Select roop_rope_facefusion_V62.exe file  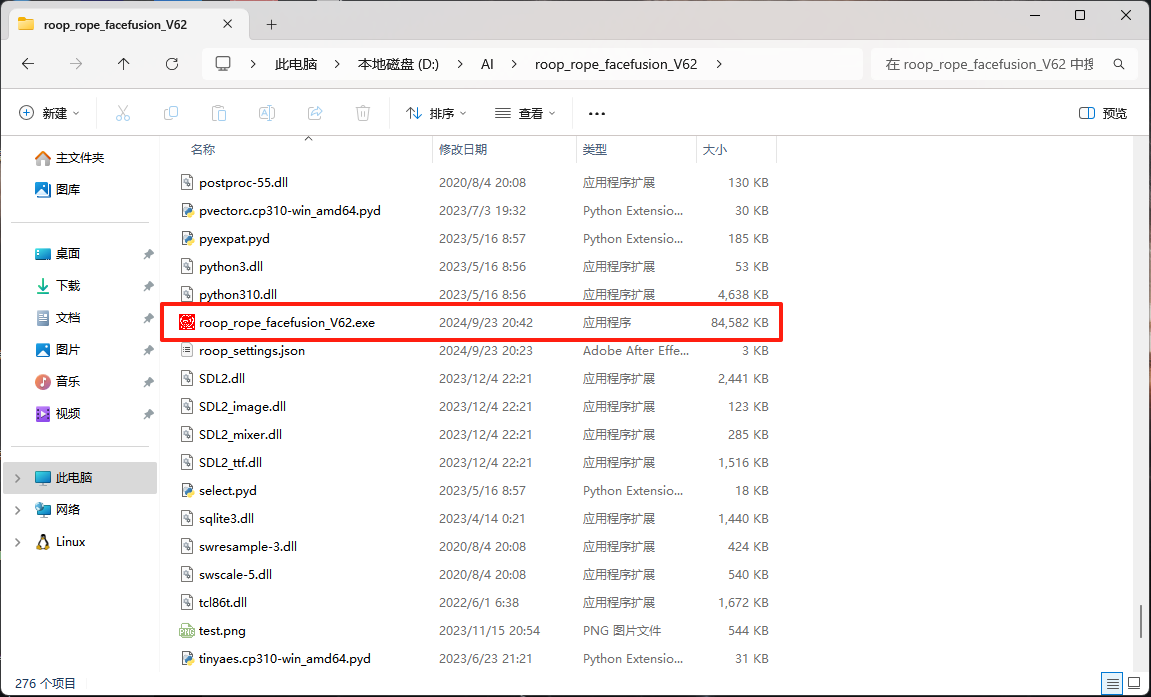(287, 323)
